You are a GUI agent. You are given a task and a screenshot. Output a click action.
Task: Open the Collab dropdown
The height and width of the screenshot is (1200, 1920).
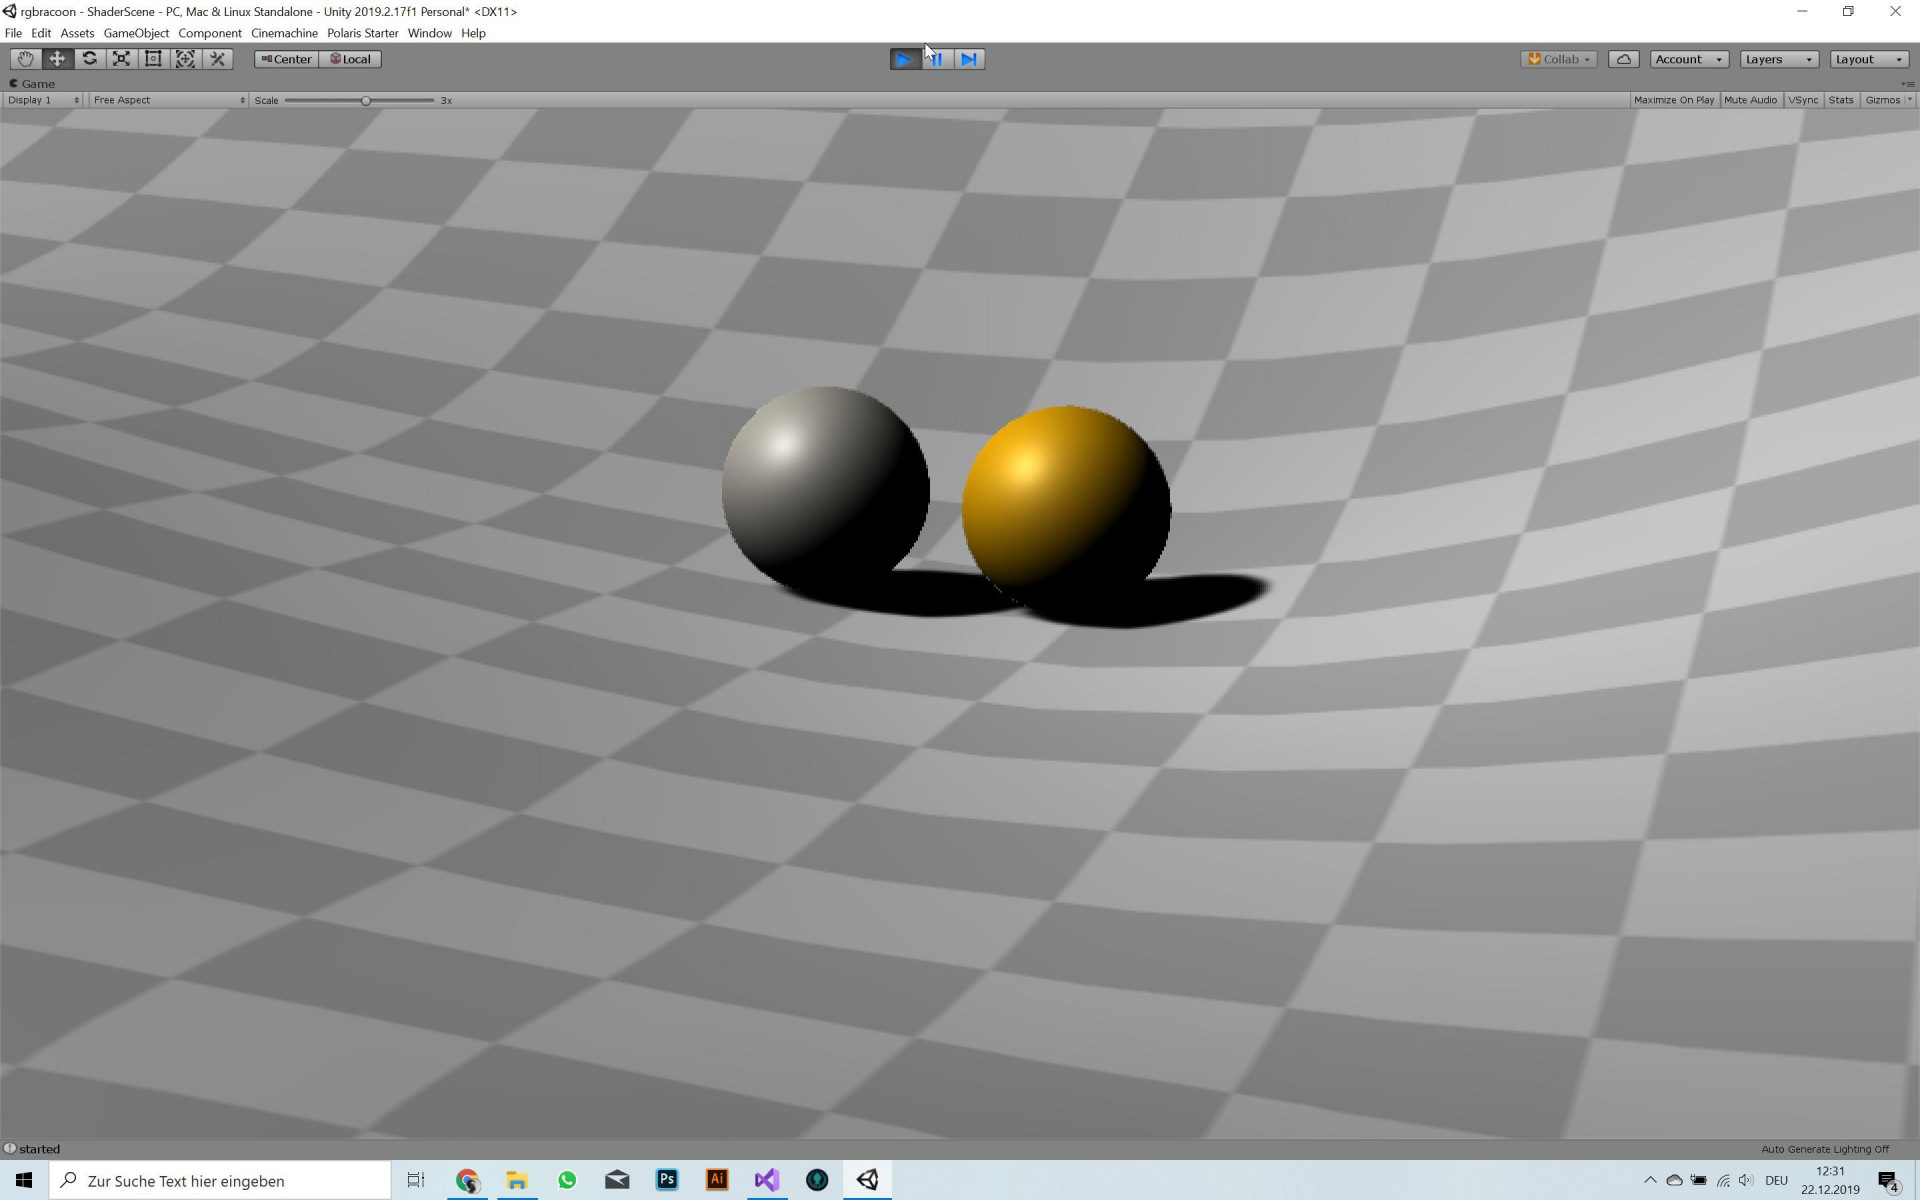pyautogui.click(x=1558, y=59)
